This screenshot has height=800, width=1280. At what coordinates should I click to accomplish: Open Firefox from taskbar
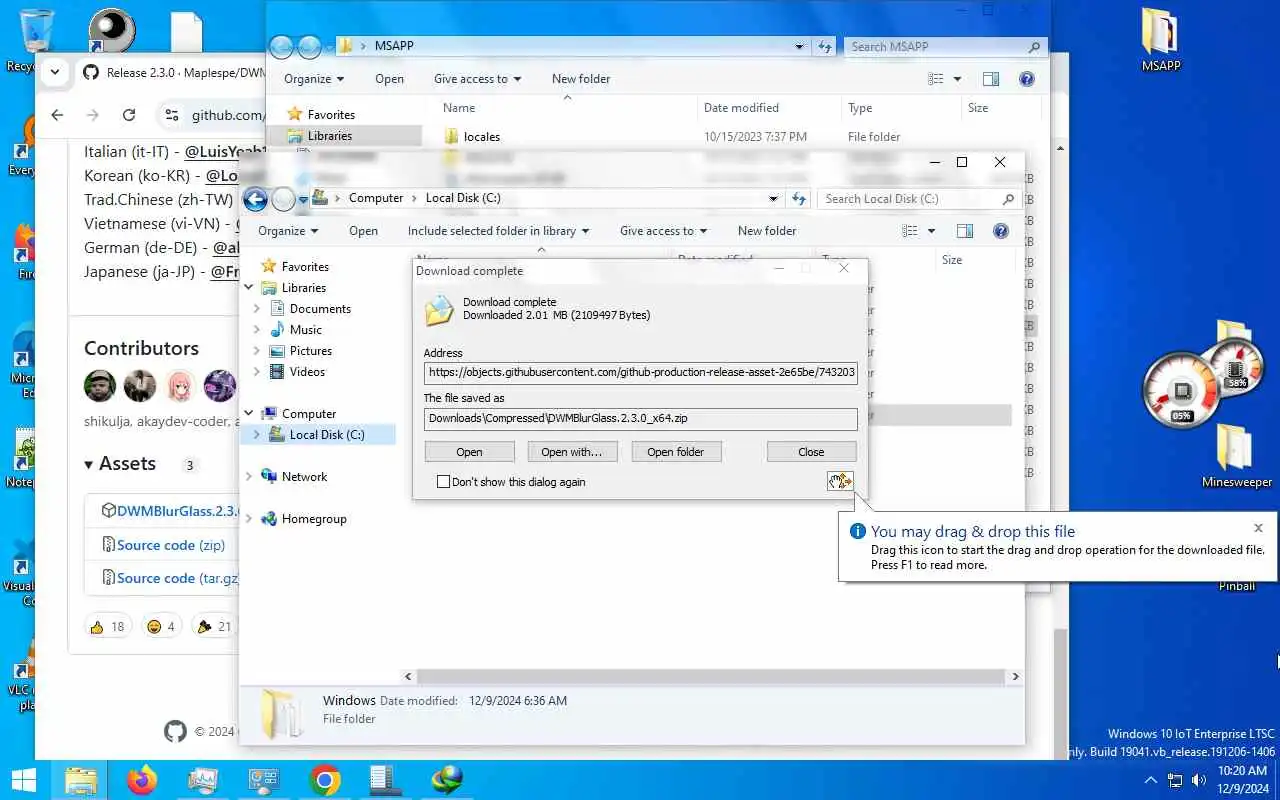[142, 780]
